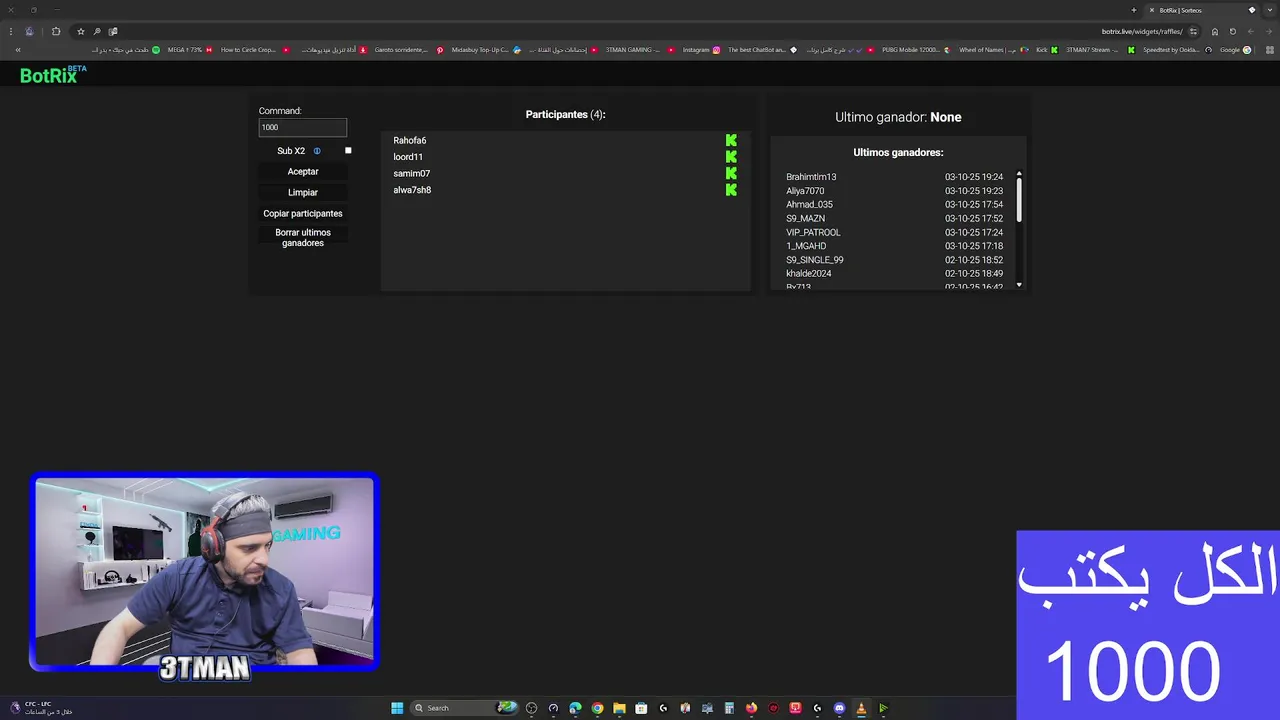Click Borrar ultimos ganadores button
This screenshot has height=720, width=1280.
click(x=303, y=238)
